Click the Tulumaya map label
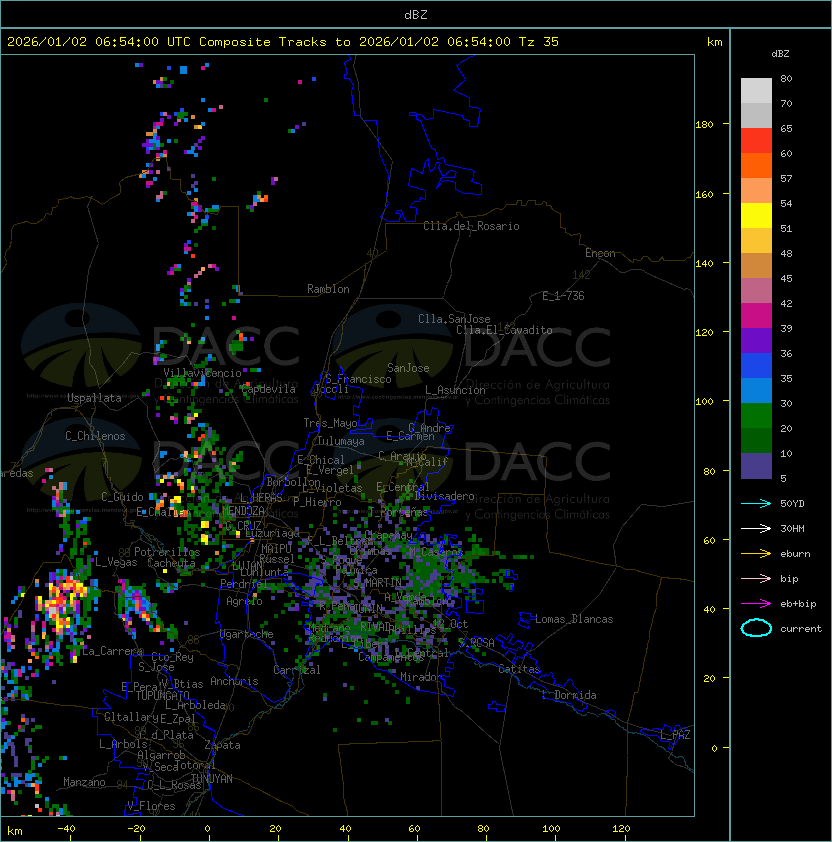 [341, 441]
